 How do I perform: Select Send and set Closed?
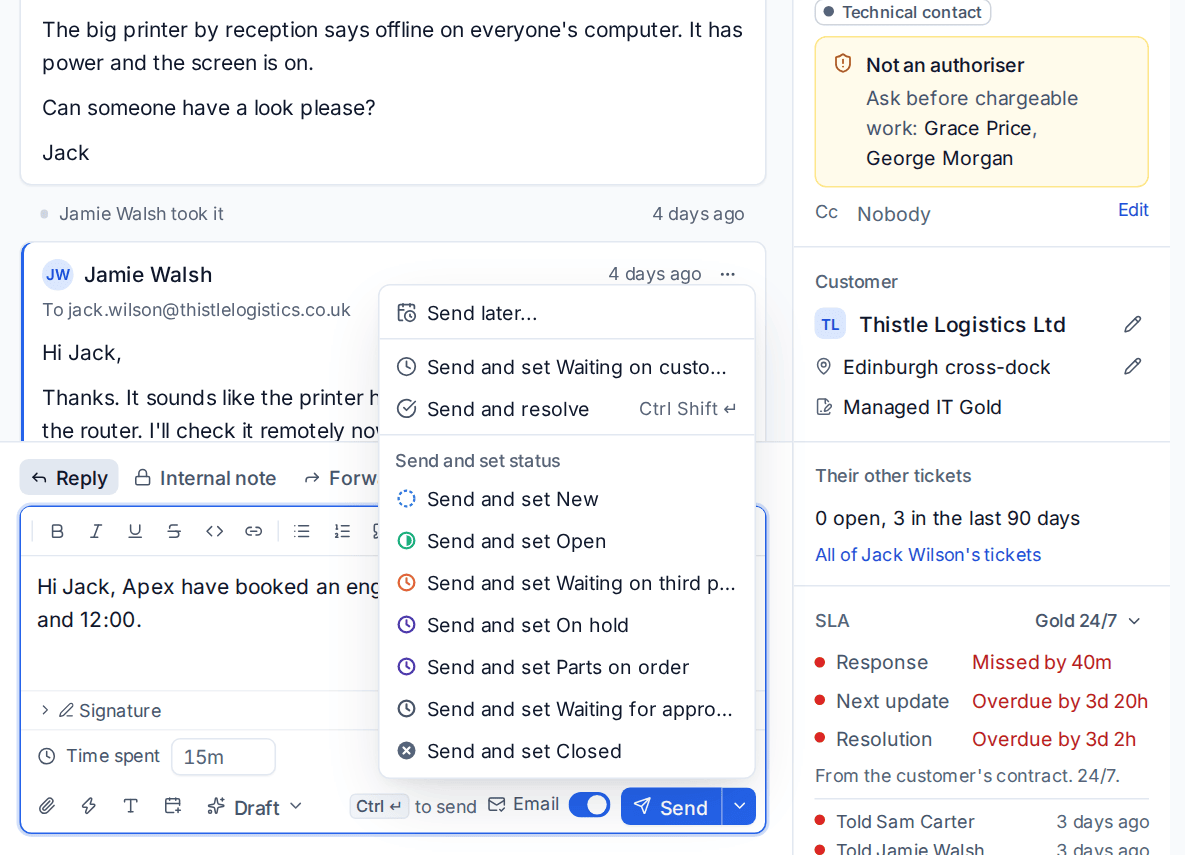pos(567,751)
